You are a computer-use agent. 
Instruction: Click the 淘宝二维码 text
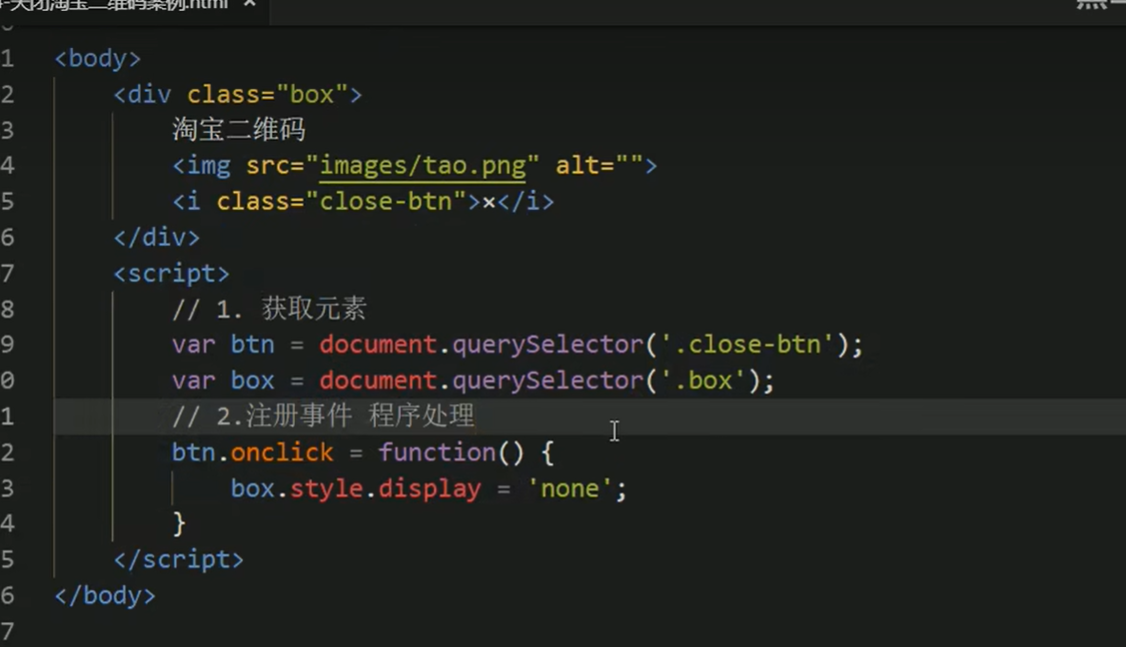click(238, 129)
